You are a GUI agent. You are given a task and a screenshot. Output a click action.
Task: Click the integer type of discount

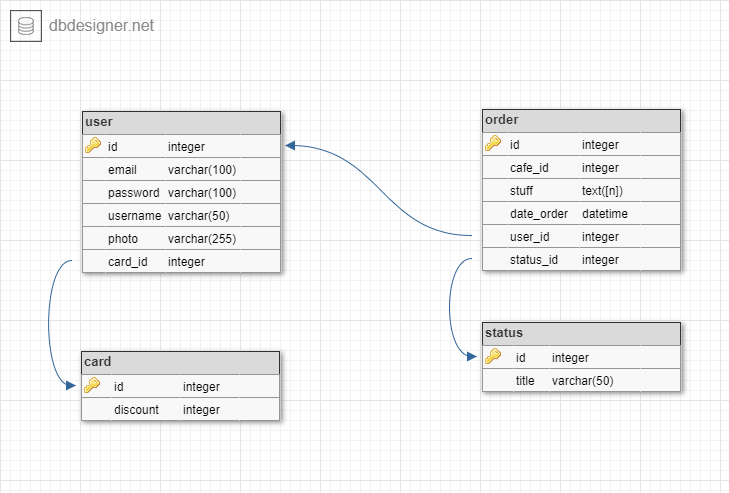(201, 410)
